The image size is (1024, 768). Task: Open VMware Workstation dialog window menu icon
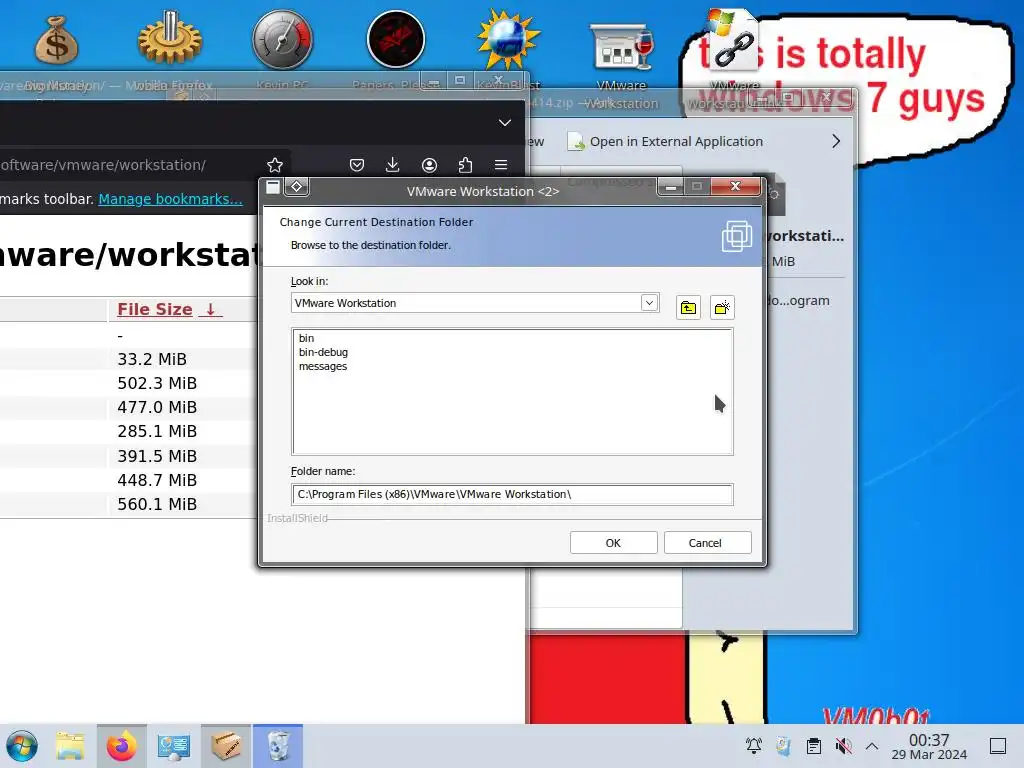(273, 187)
